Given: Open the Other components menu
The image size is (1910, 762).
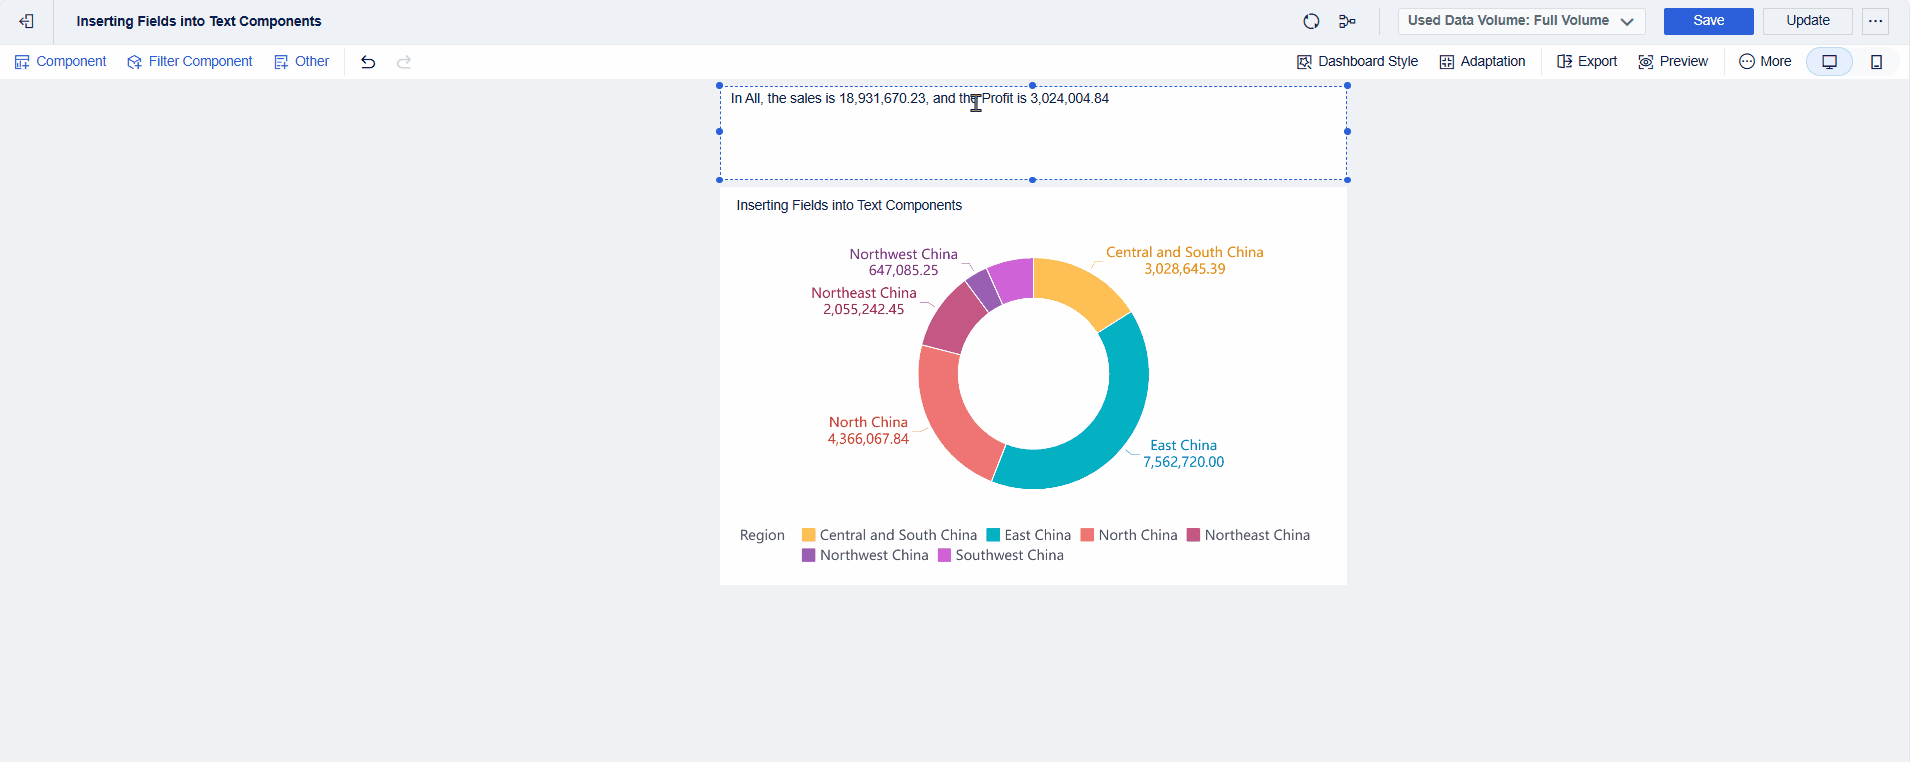Looking at the screenshot, I should pos(302,62).
